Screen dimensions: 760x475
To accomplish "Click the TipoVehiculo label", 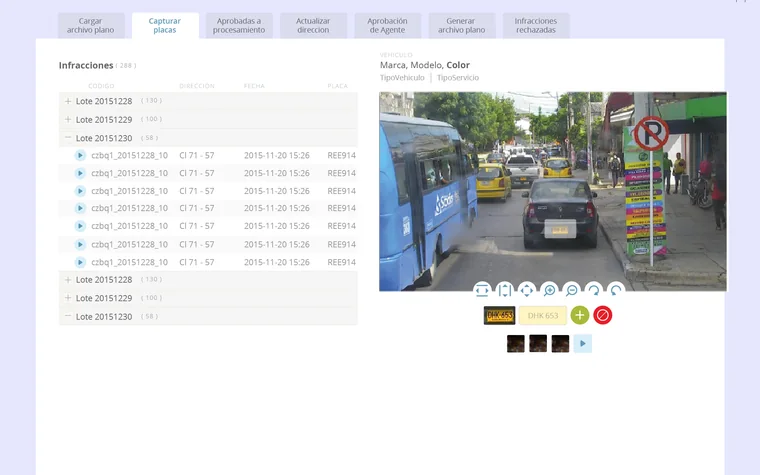I will 402,78.
